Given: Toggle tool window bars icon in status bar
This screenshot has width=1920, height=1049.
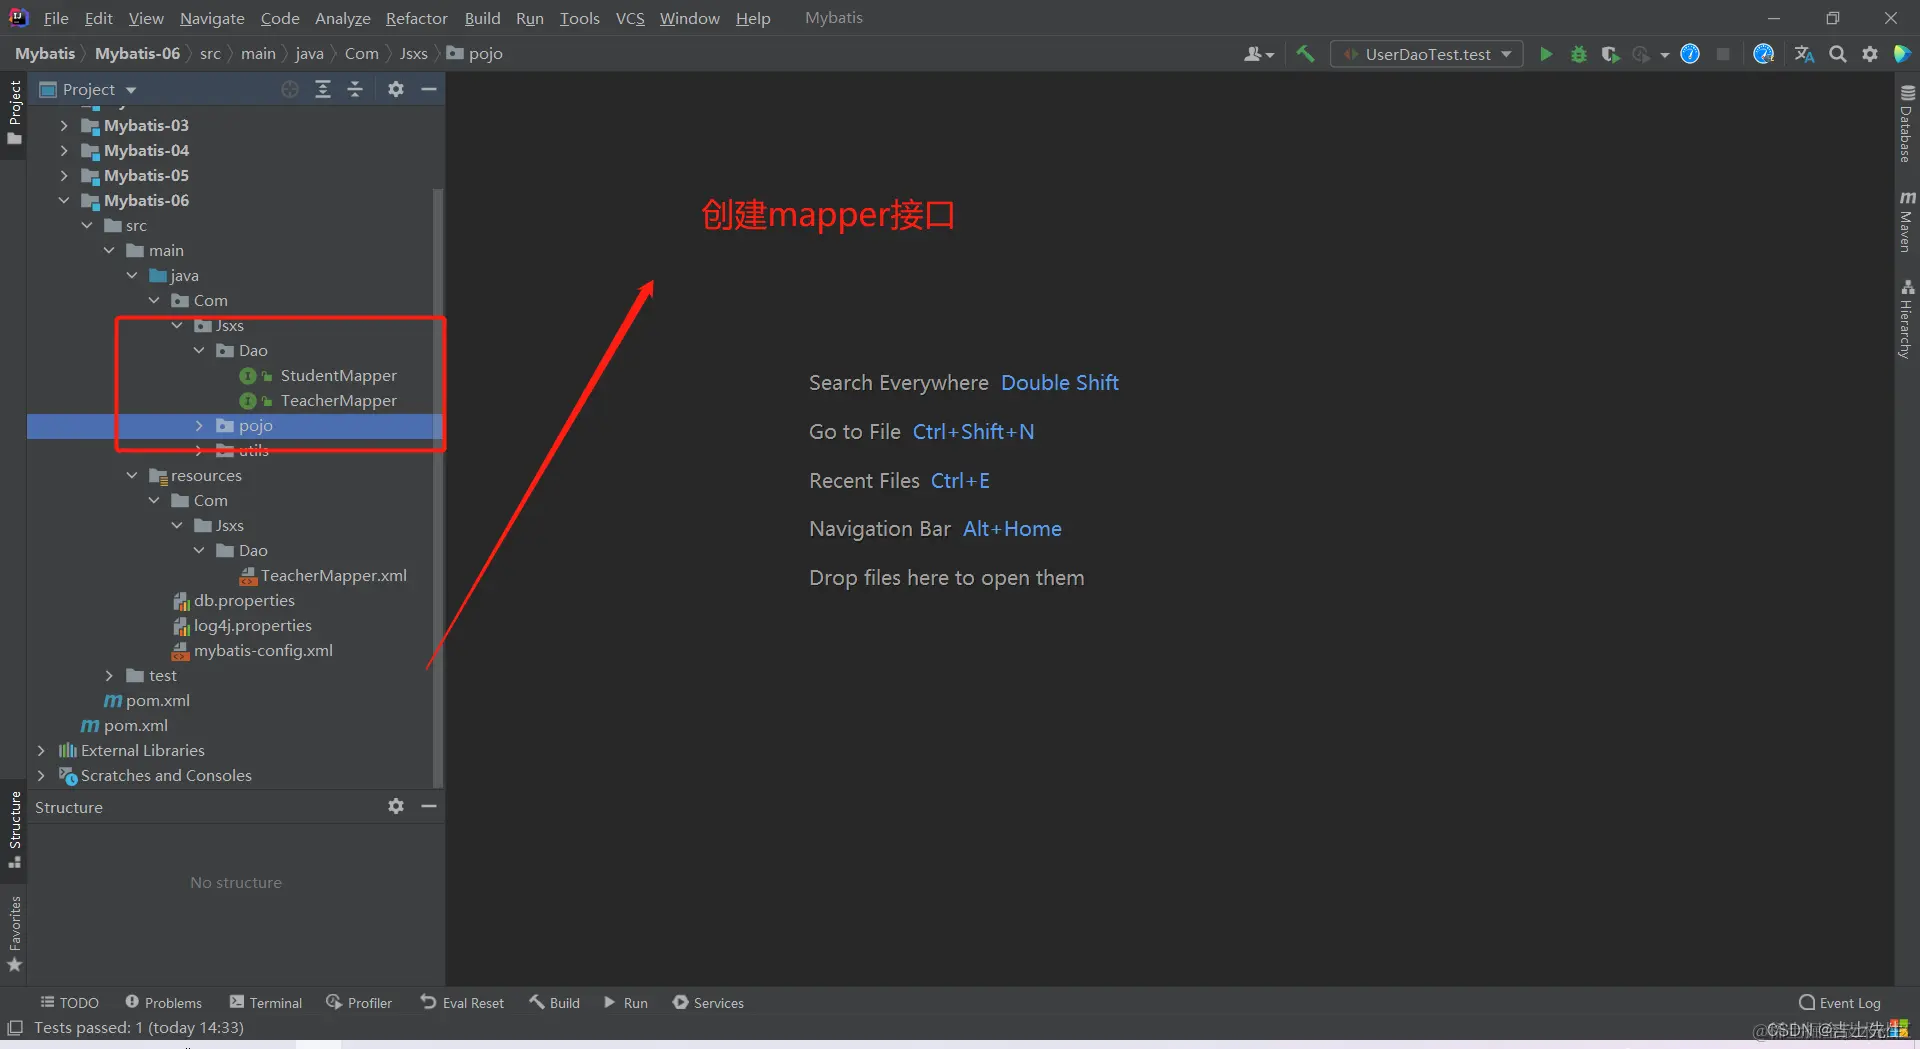Looking at the screenshot, I should (x=15, y=1027).
